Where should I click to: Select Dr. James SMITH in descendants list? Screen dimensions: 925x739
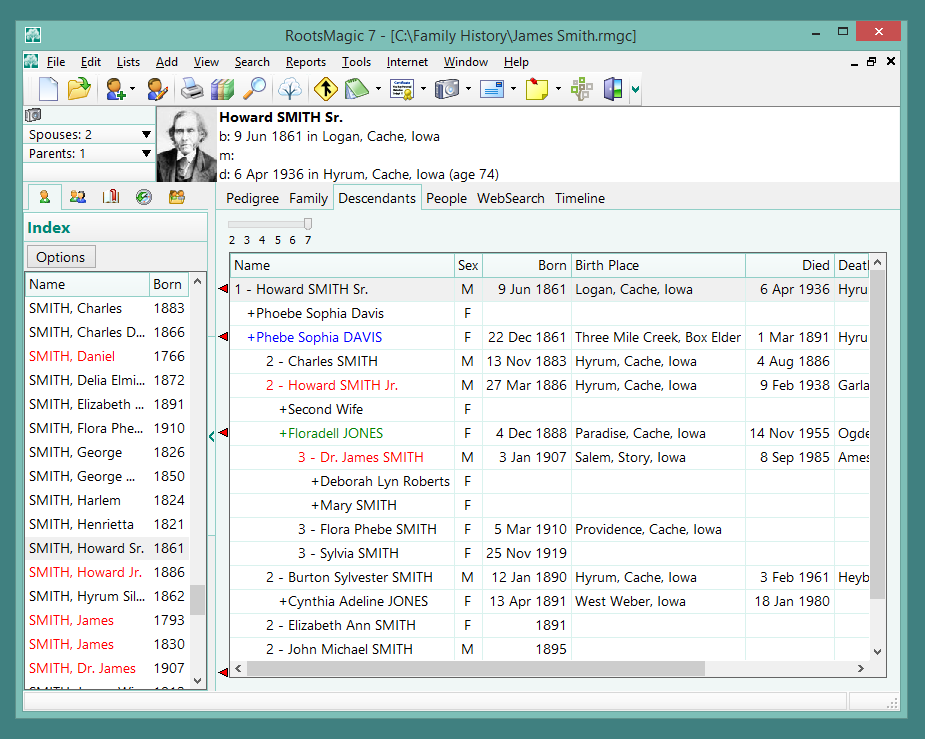(x=360, y=457)
